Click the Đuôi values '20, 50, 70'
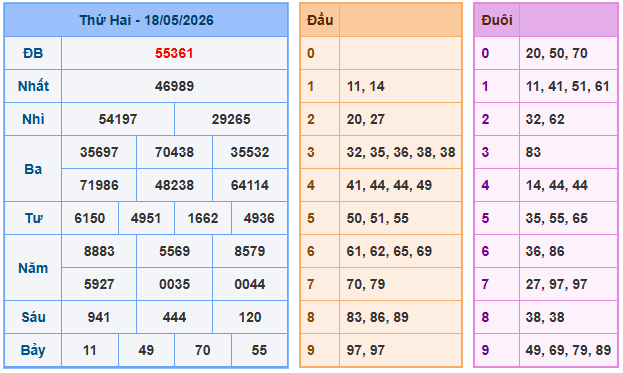Screen dimensions: 623x373 (x=557, y=53)
